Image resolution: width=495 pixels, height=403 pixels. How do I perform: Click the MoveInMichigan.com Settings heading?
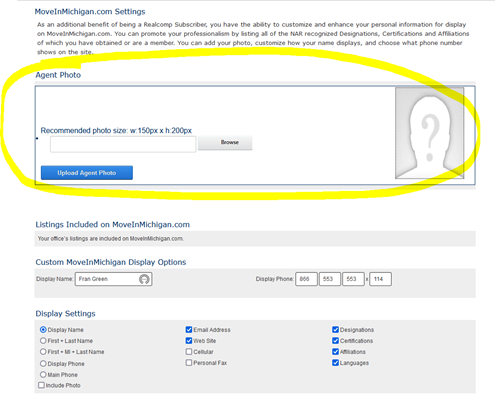90,12
